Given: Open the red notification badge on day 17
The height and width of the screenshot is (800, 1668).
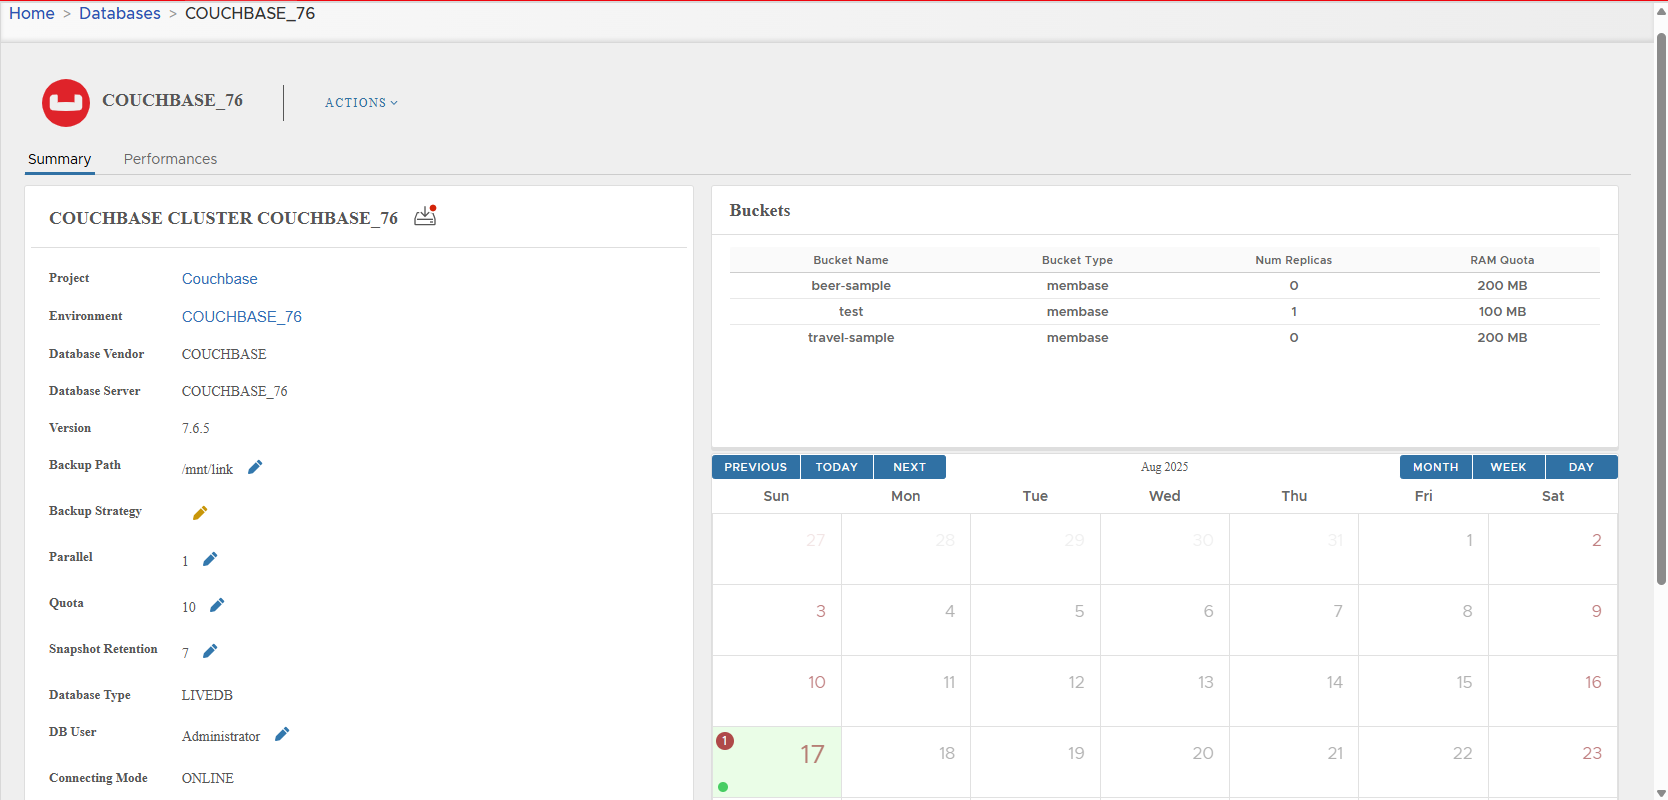Looking at the screenshot, I should coord(725,741).
